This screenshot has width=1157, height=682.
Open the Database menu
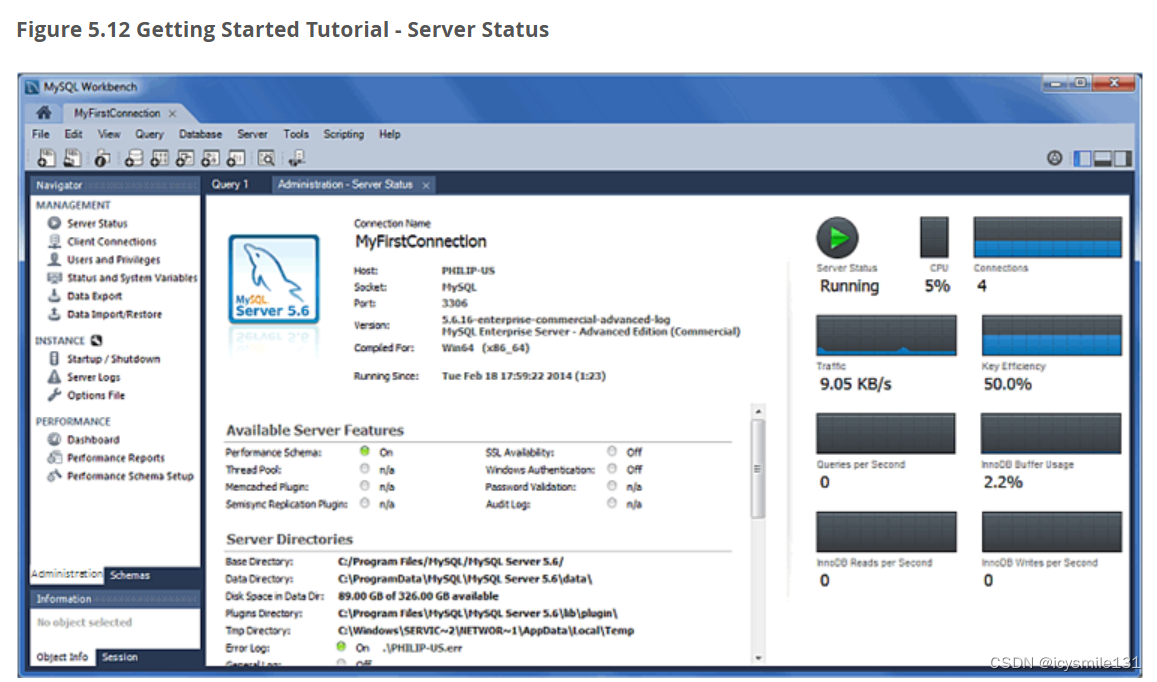coord(200,134)
